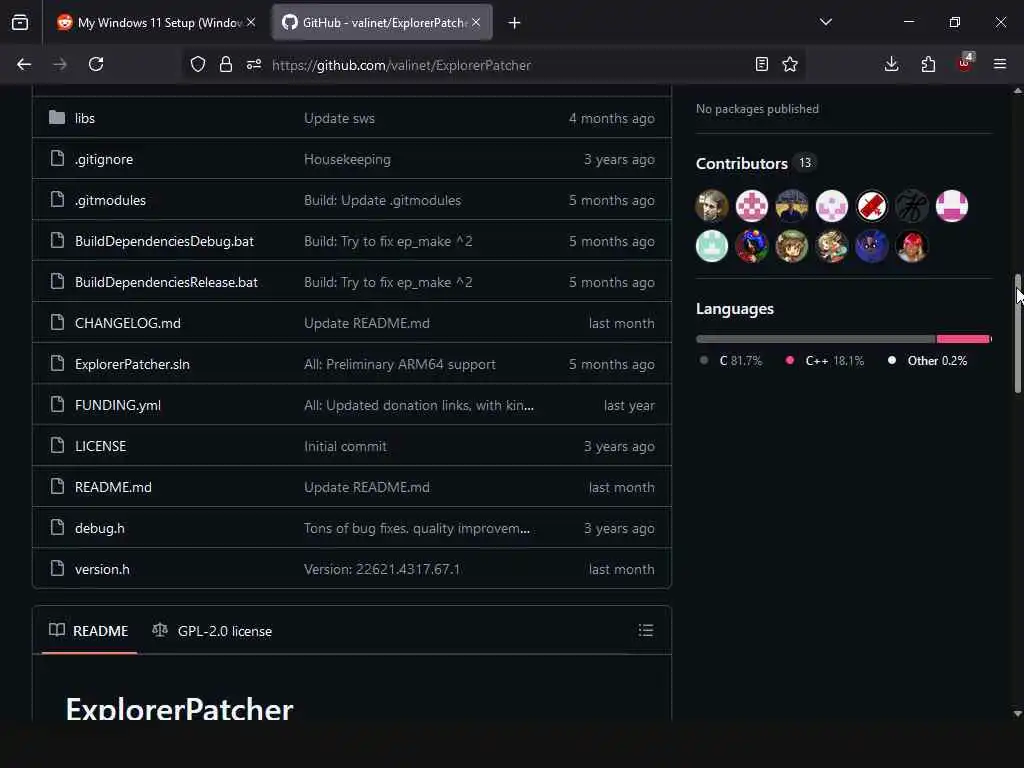The image size is (1024, 768).
Task: Close the GitHub ExplorerPatcher tab
Action: point(476,22)
